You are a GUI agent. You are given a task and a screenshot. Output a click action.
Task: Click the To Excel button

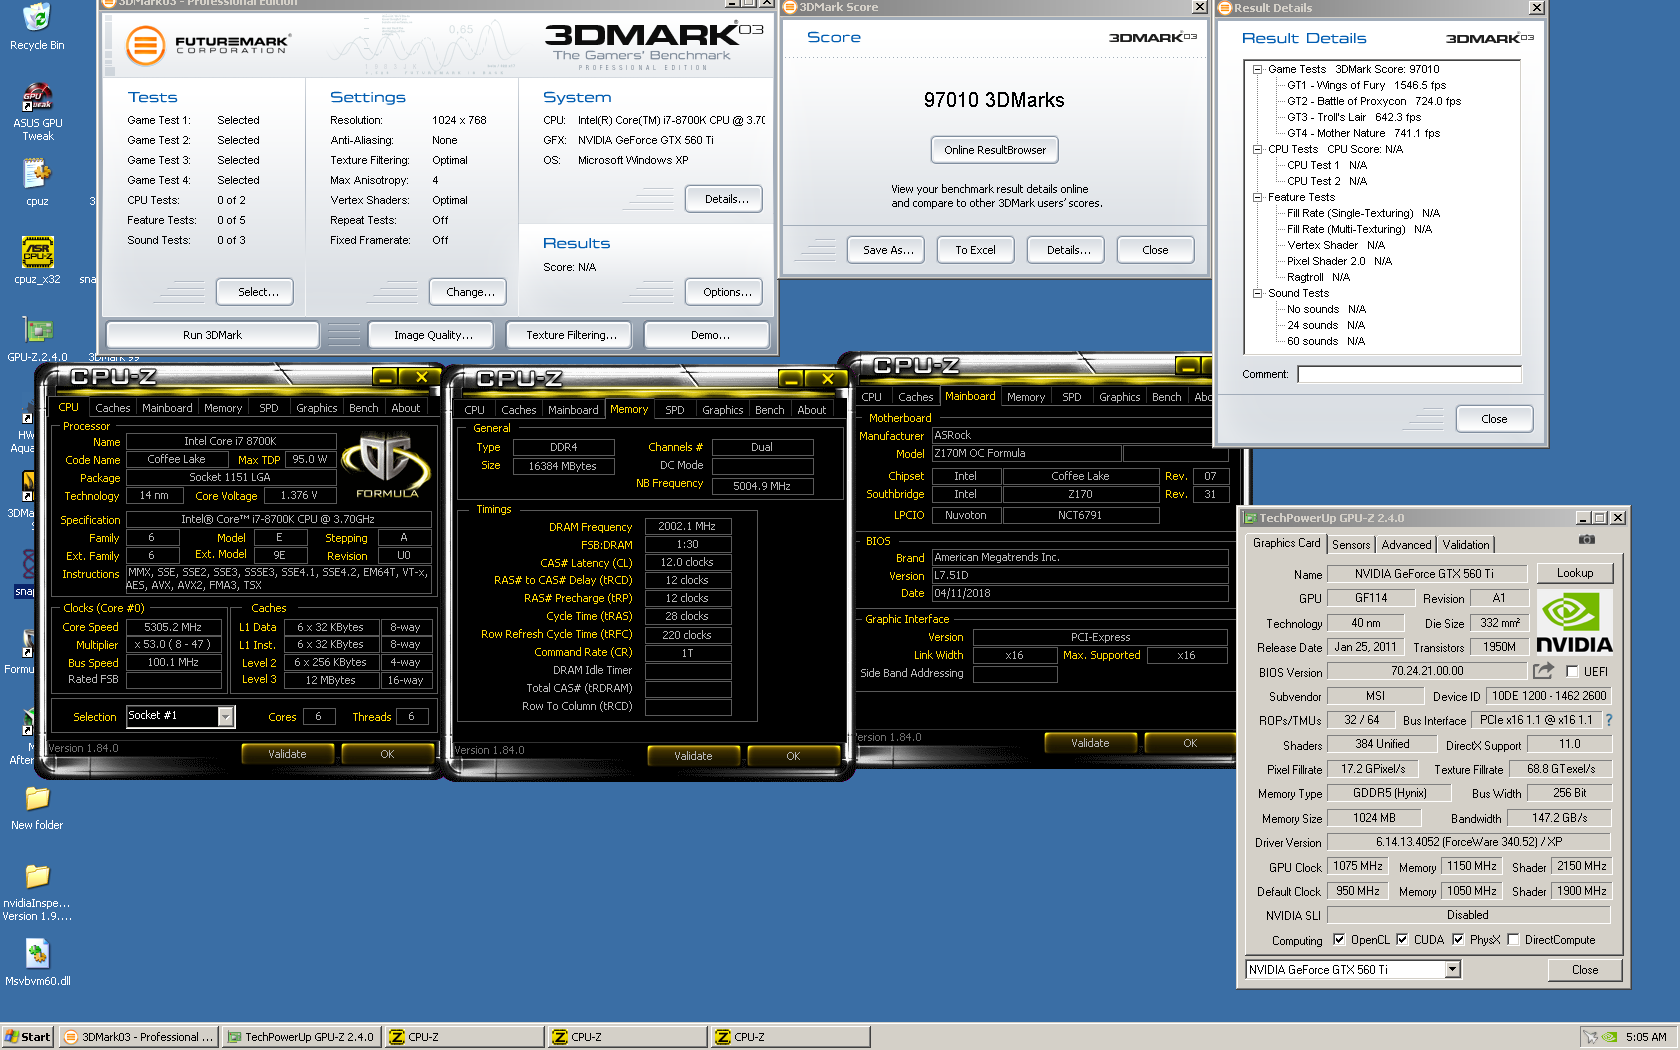975,250
